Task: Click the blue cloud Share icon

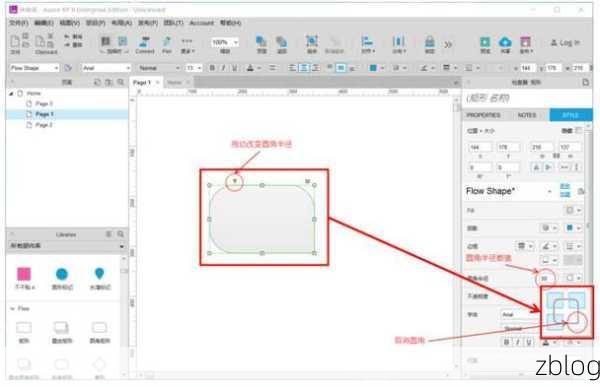Action: (x=505, y=44)
